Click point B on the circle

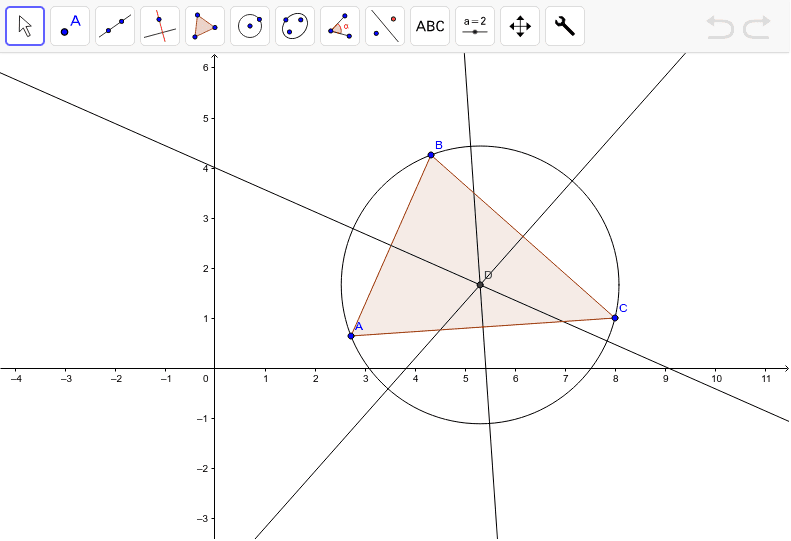point(431,155)
